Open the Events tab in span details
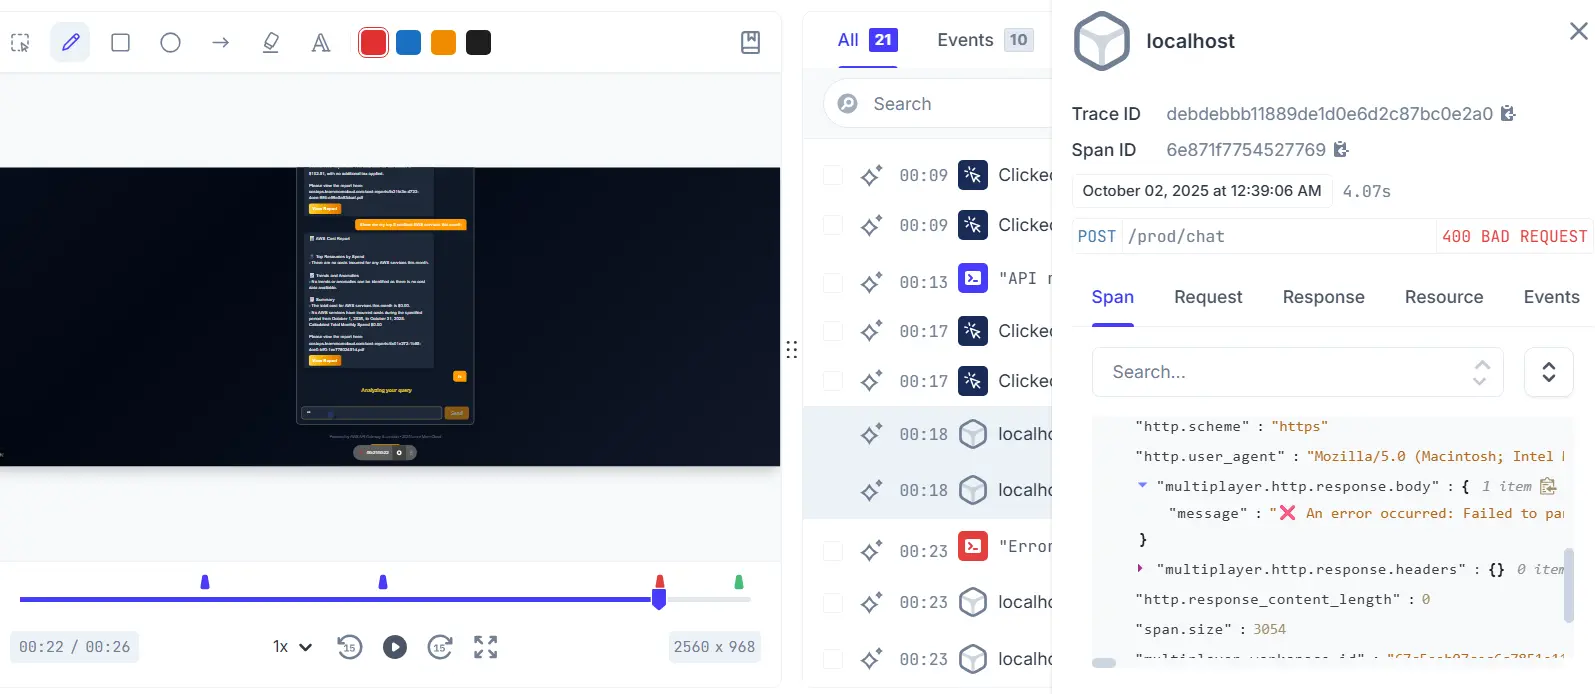The width and height of the screenshot is (1595, 694). 1552,297
